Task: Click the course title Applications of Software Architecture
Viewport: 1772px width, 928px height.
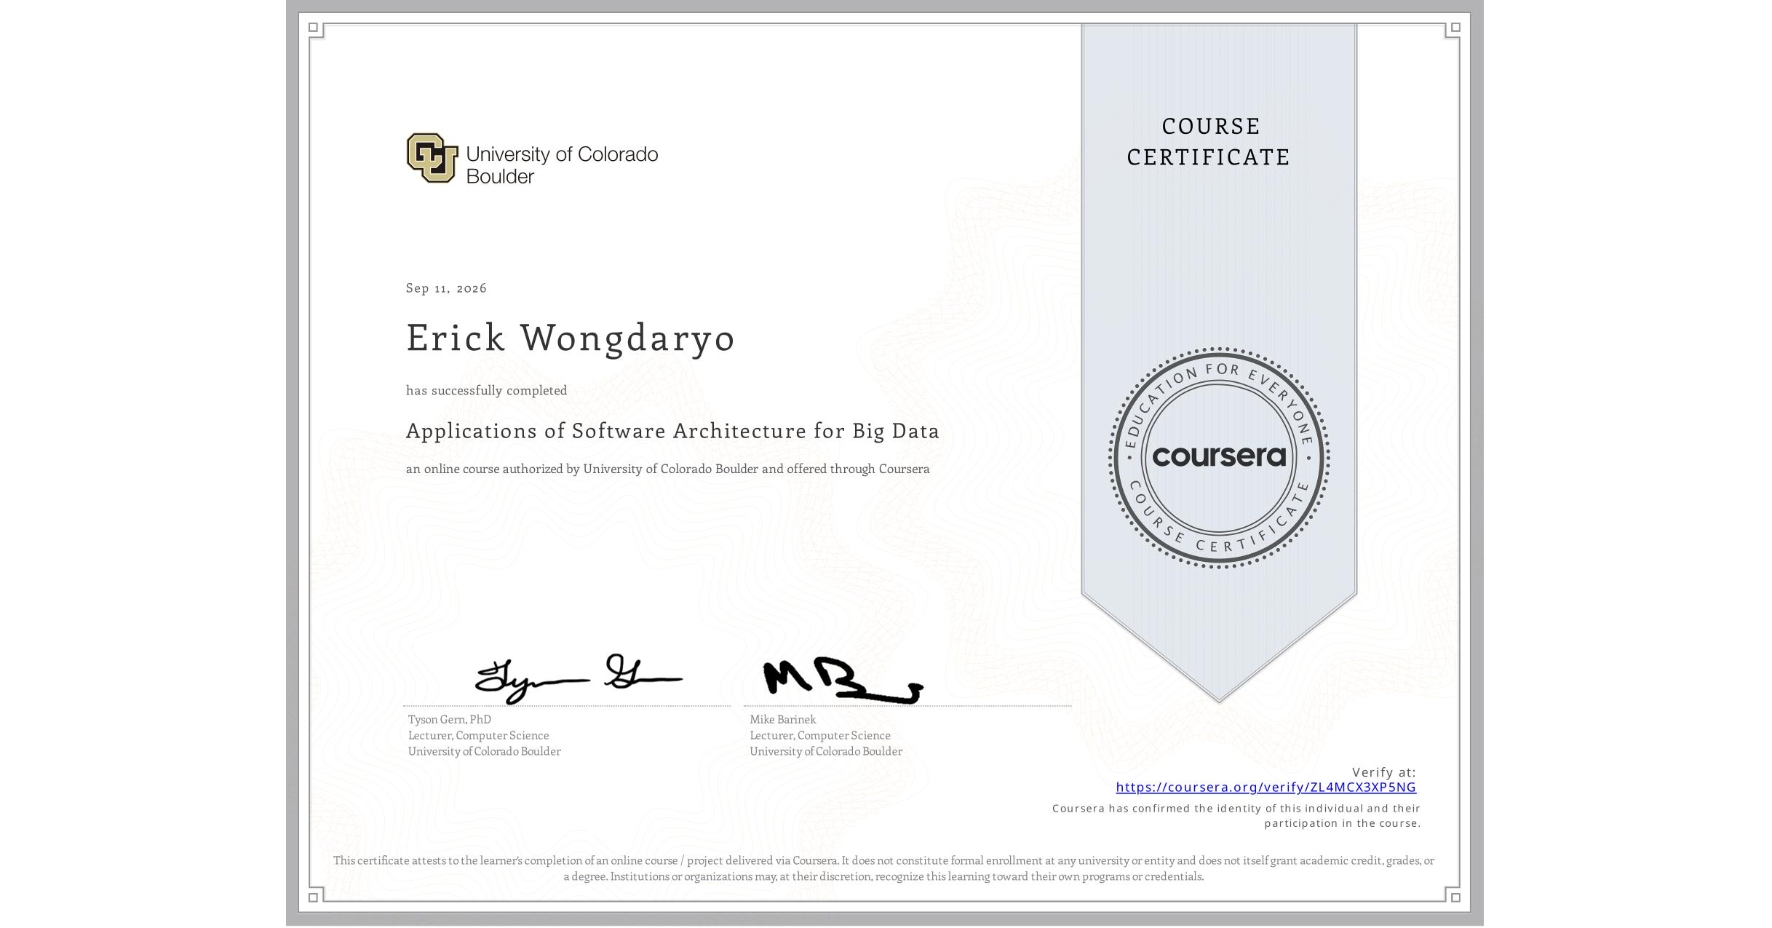Action: [x=672, y=431]
